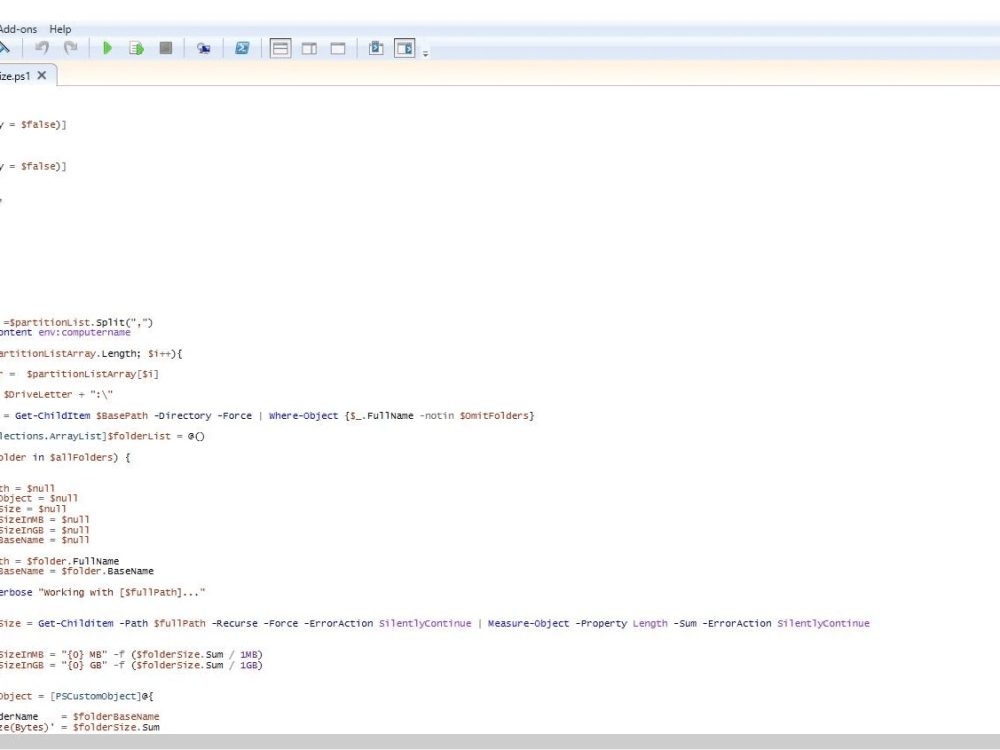1000x750 pixels.
Task: Click the Show Command Add-on icon
Action: [375, 47]
